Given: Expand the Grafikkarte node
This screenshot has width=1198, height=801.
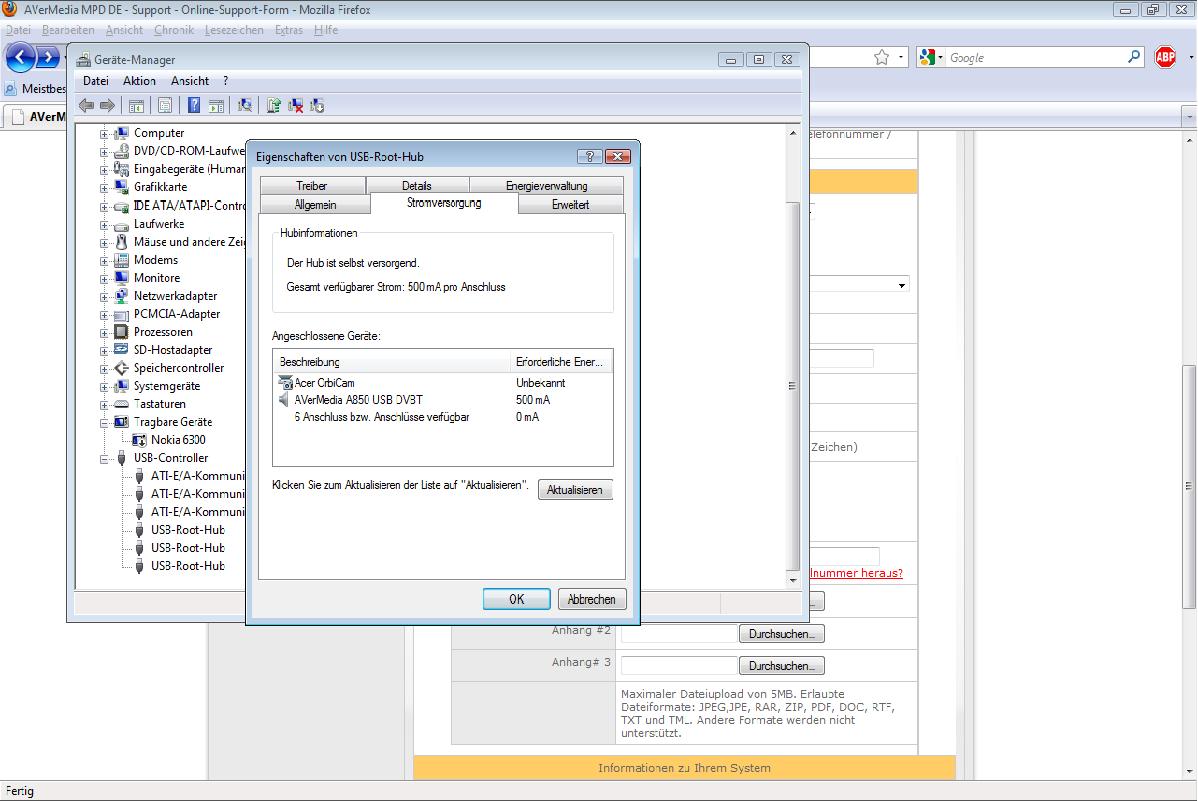Looking at the screenshot, I should click(104, 187).
